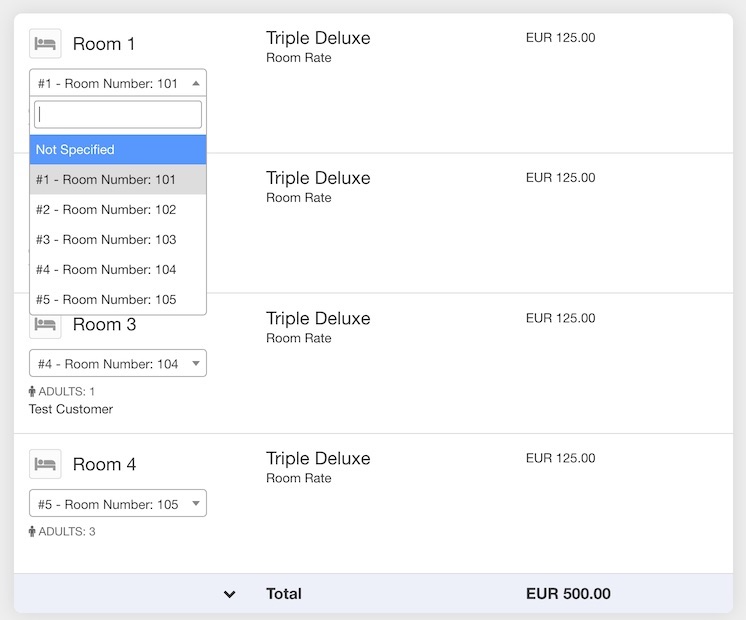
Task: Click the Room 3 heading
Action: coord(104,325)
